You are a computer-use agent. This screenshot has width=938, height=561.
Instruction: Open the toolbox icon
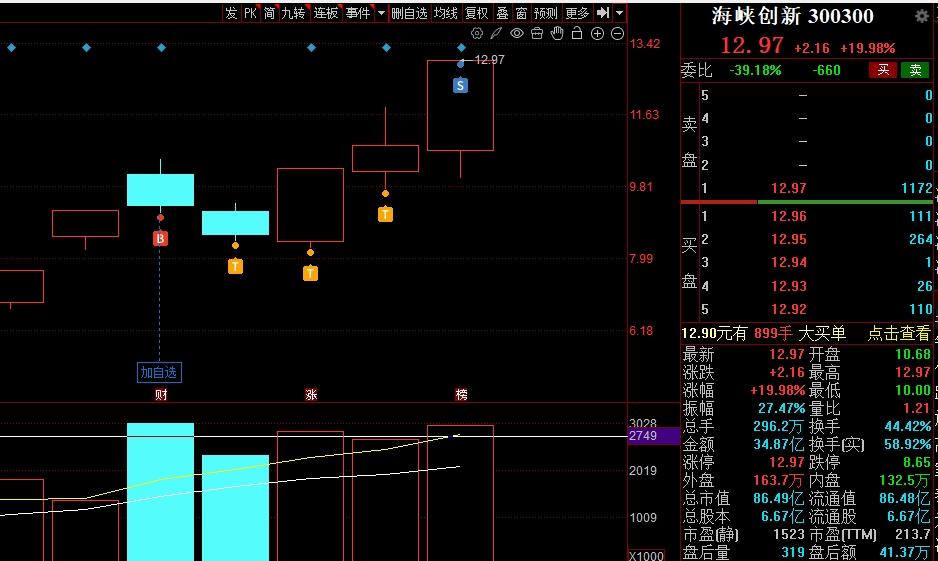tap(537, 33)
